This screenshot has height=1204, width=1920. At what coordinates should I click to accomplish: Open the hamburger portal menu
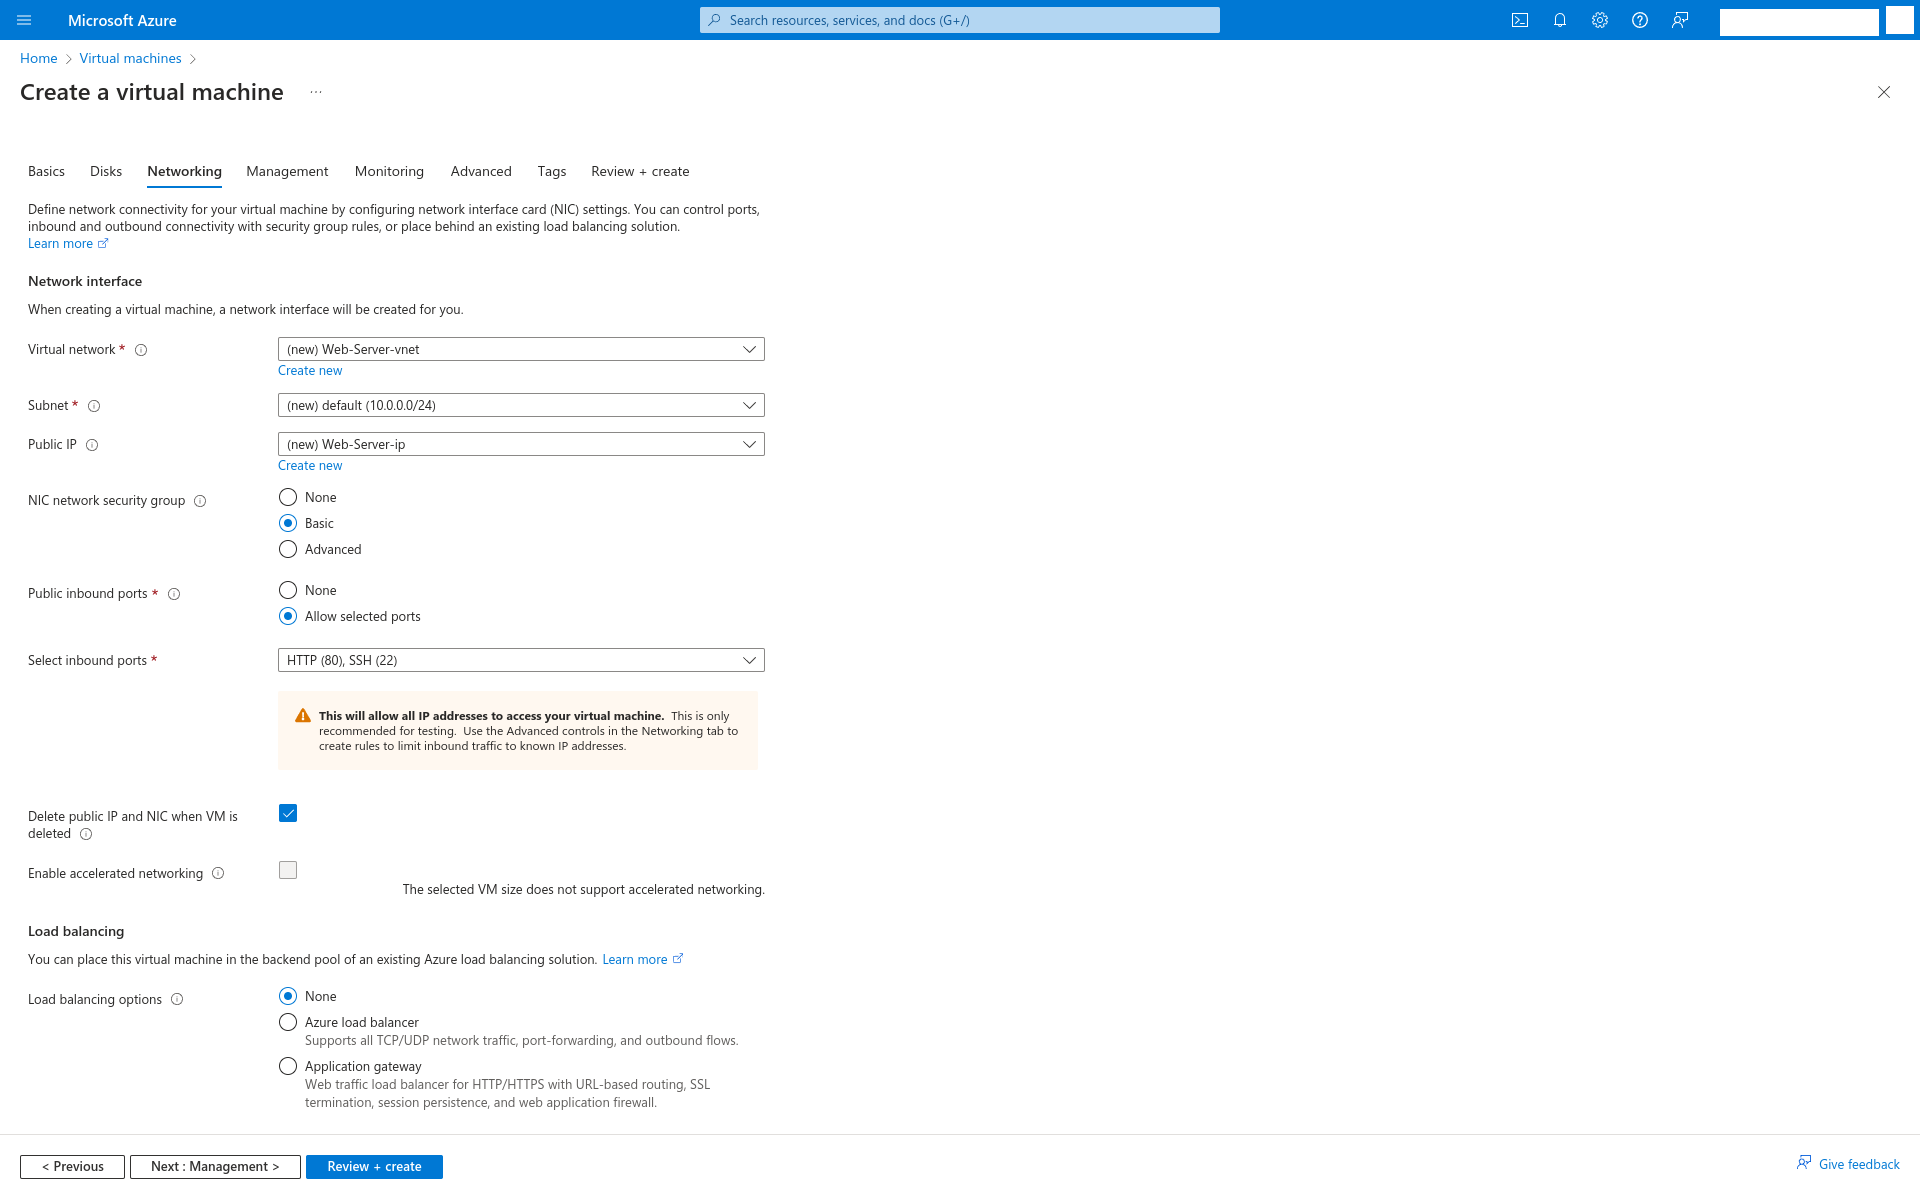24,20
